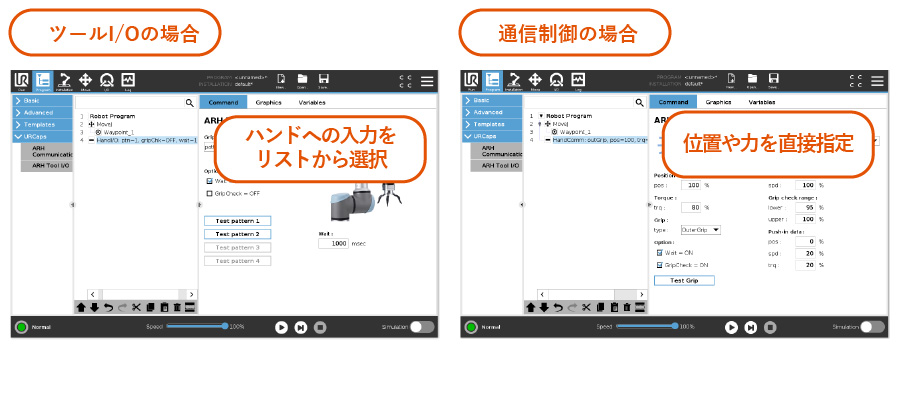Adjust the Speed slider in the right screenshot
Viewport: 900px width, 395px height.
pyautogui.click(x=646, y=326)
